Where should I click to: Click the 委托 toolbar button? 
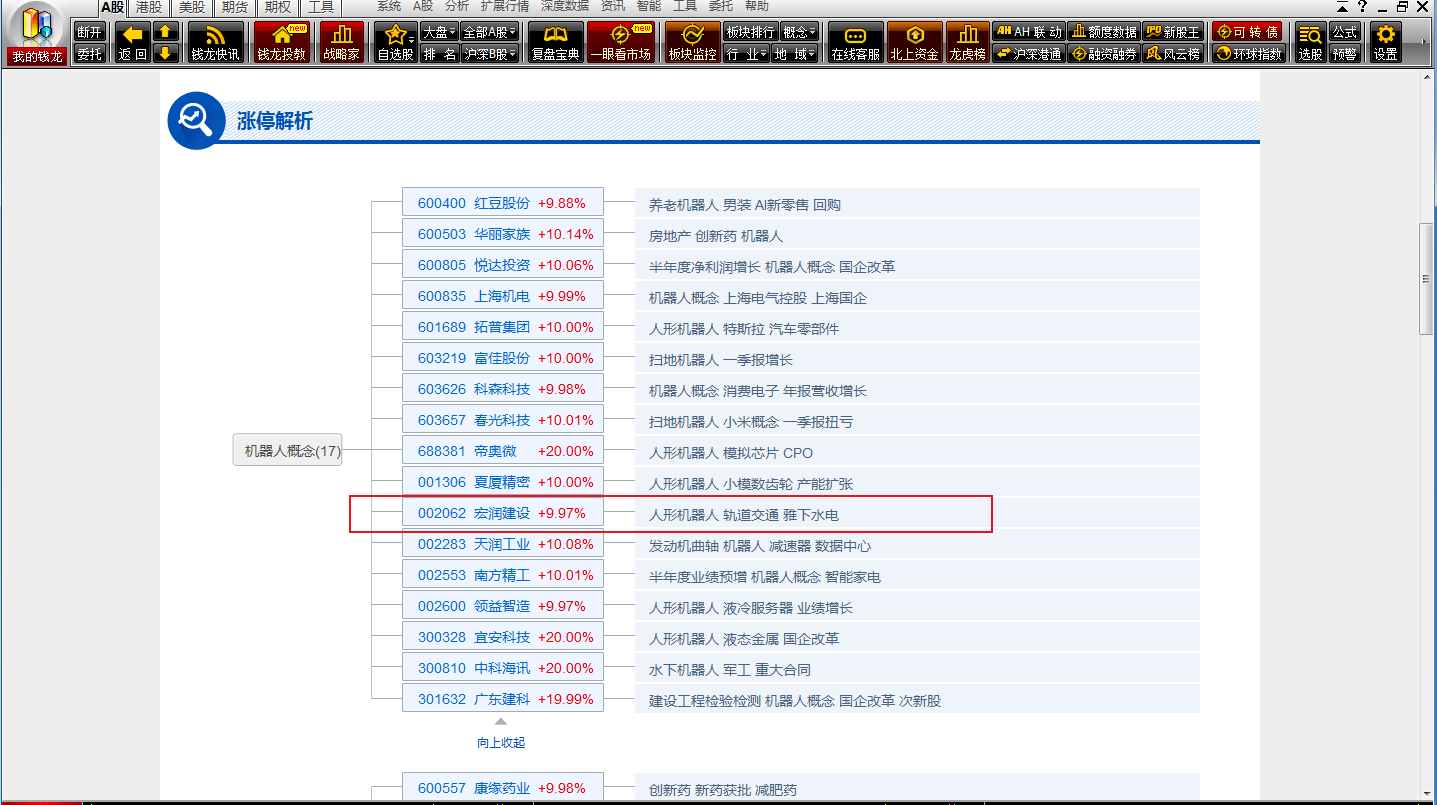90,53
